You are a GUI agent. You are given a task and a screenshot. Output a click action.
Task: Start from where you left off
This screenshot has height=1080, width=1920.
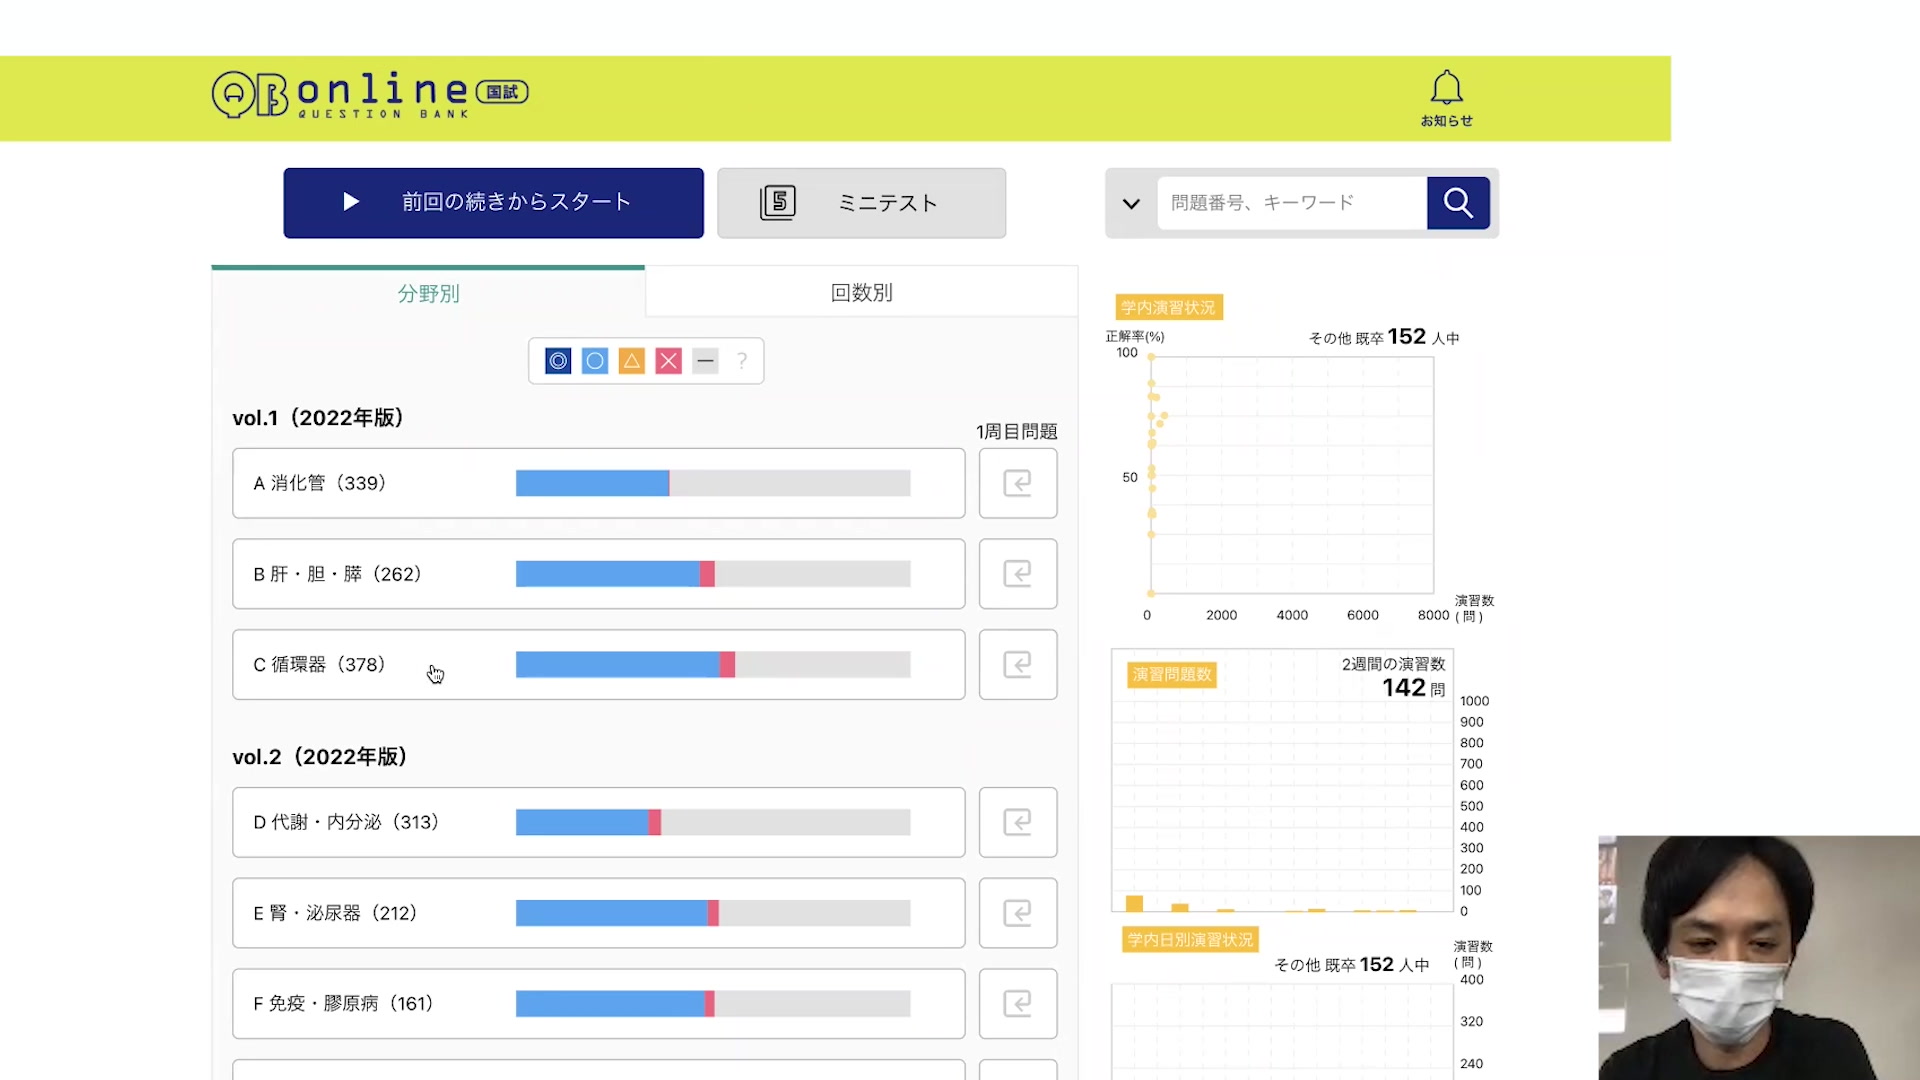click(493, 203)
